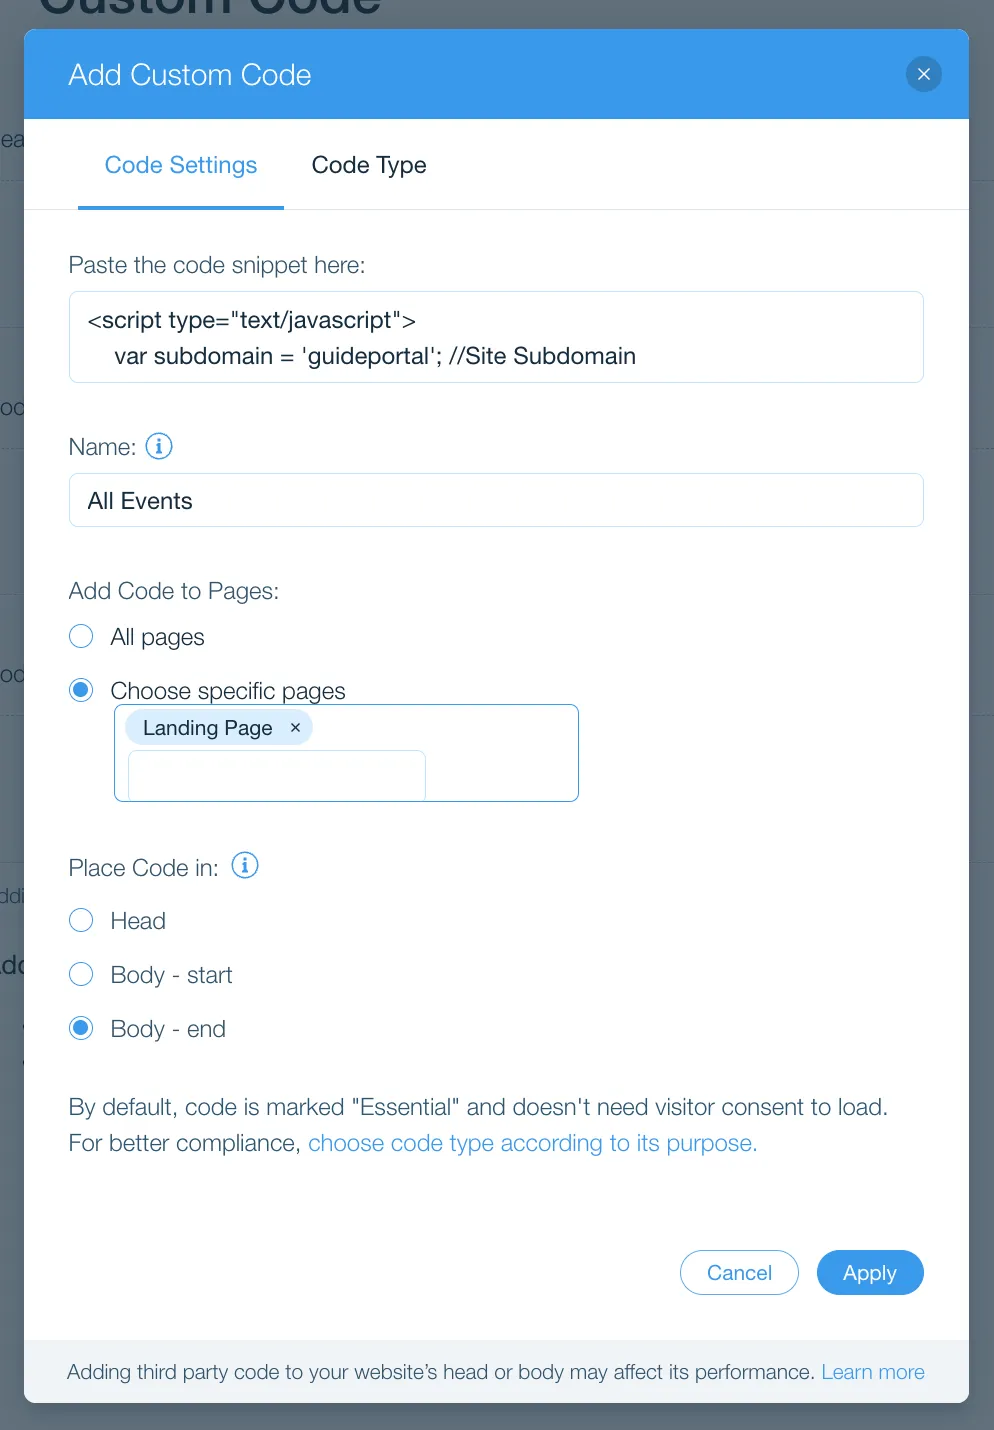The height and width of the screenshot is (1430, 994).
Task: Click the info icon next to Name
Action: point(159,446)
